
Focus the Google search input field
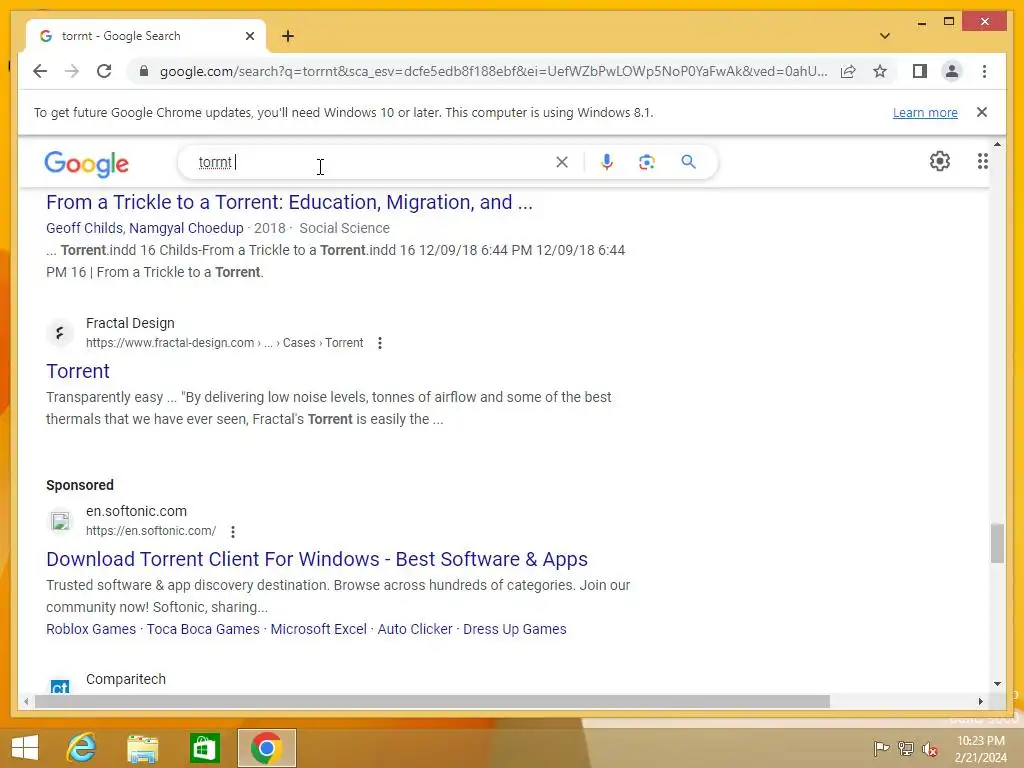click(x=372, y=162)
